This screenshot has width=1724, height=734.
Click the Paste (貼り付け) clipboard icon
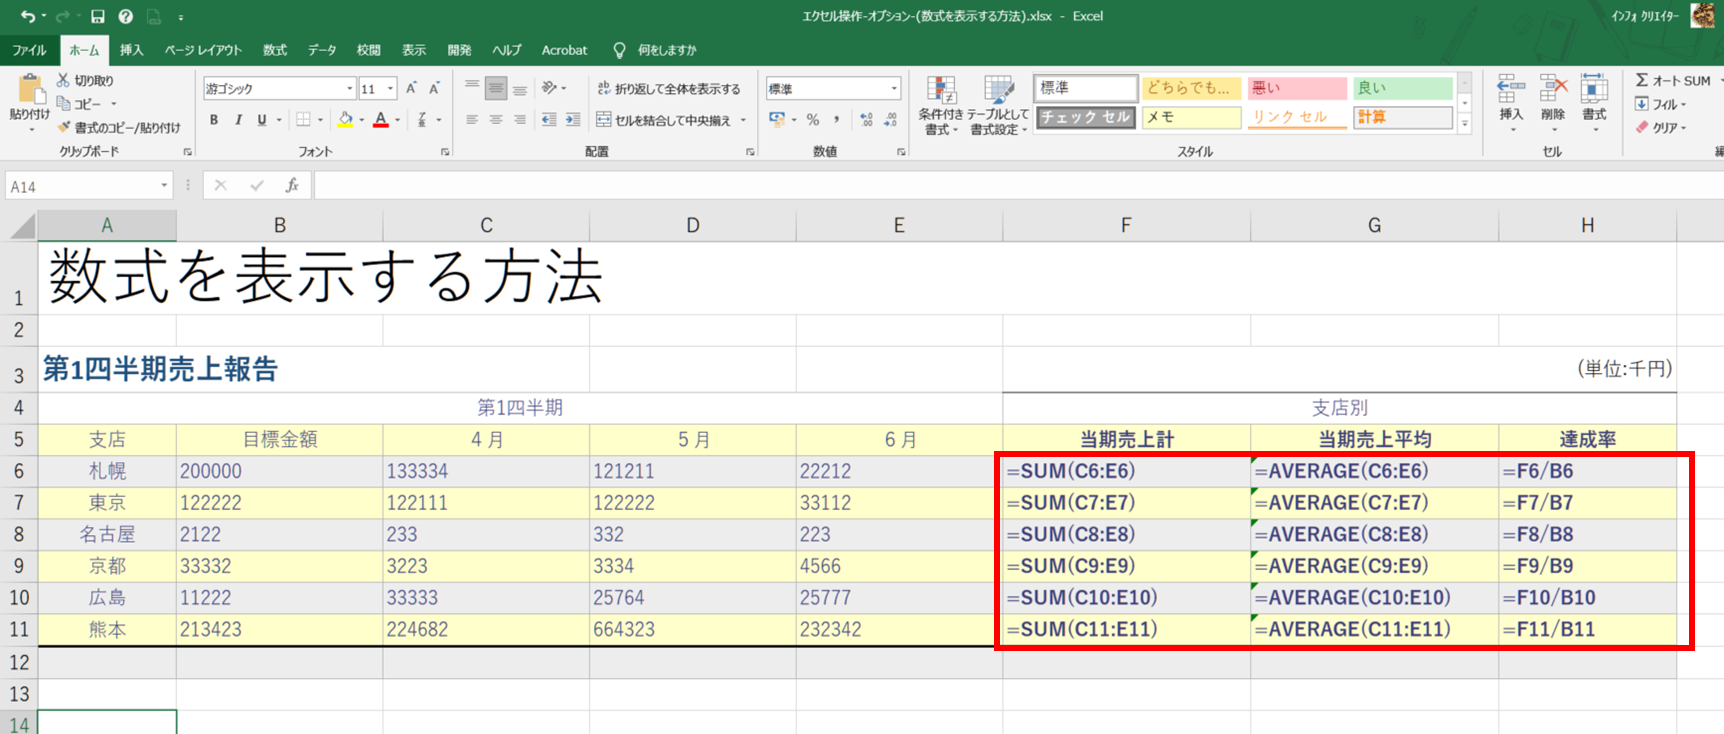pyautogui.click(x=29, y=92)
